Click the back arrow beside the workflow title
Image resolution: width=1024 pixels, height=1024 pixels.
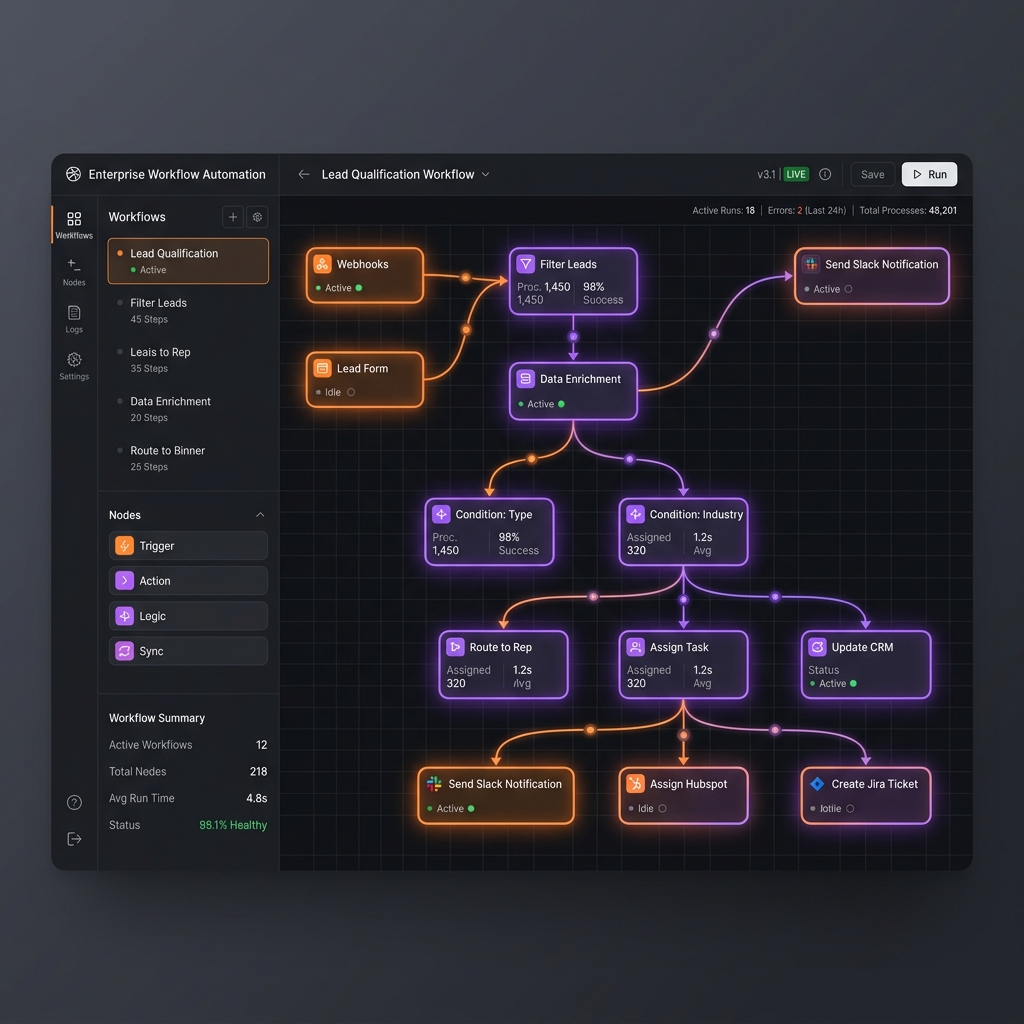(x=304, y=174)
